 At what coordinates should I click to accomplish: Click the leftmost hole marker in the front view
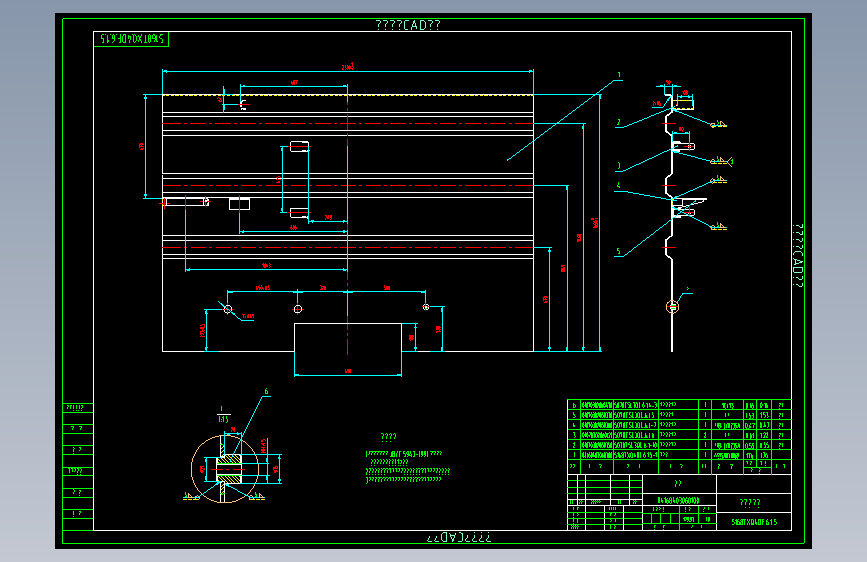[228, 309]
